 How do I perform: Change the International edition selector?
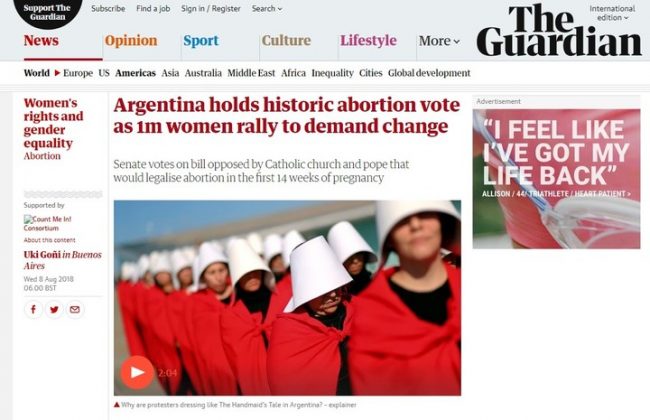612,13
